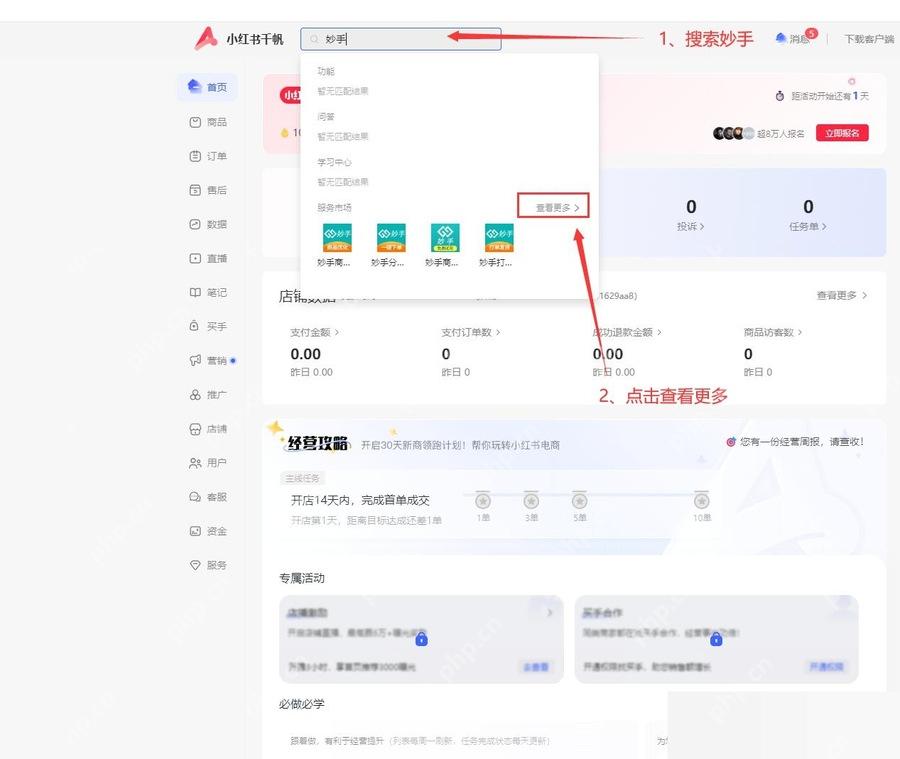Open the 商品 sidebar menu
Viewport: 900px width, 759px height.
tap(208, 122)
